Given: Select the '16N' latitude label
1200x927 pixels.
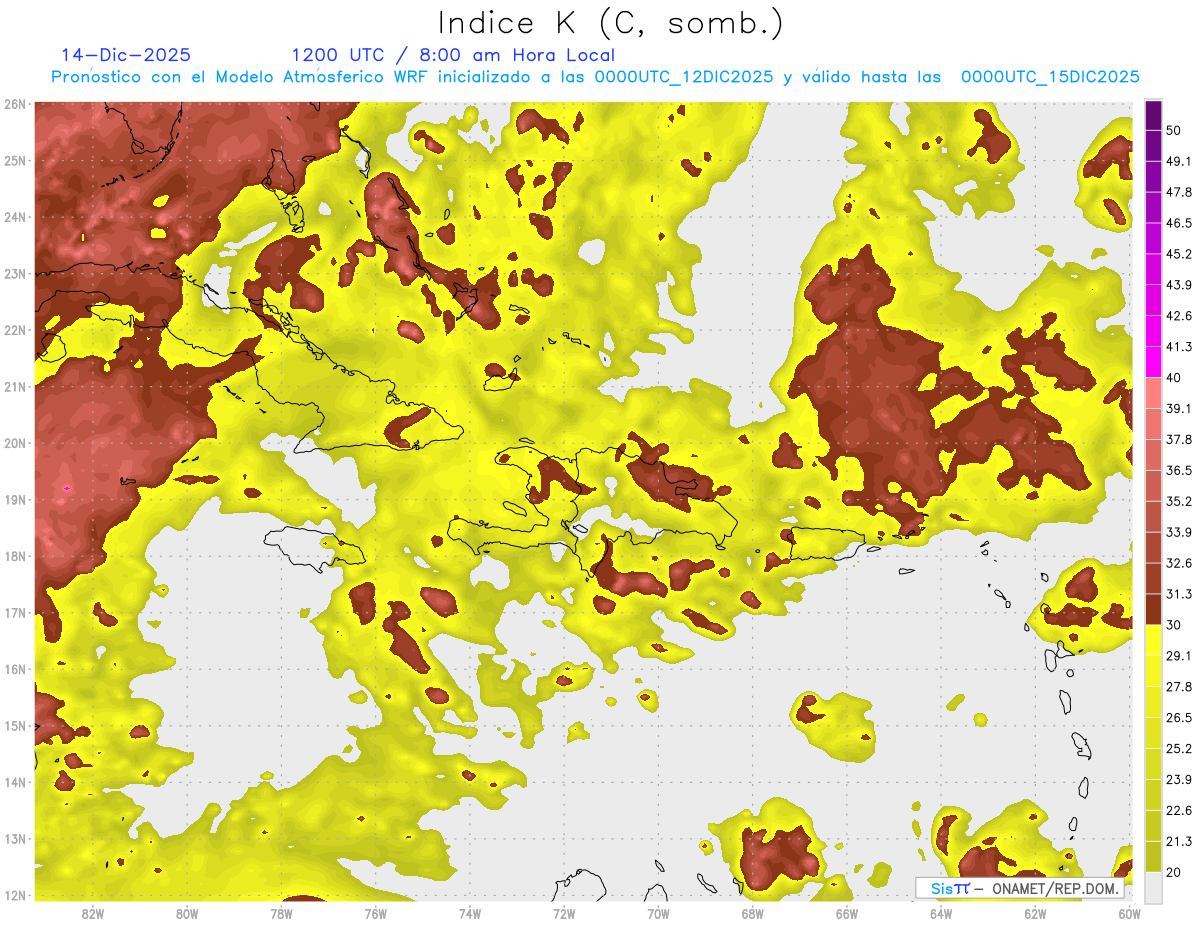Looking at the screenshot, I should (15, 669).
